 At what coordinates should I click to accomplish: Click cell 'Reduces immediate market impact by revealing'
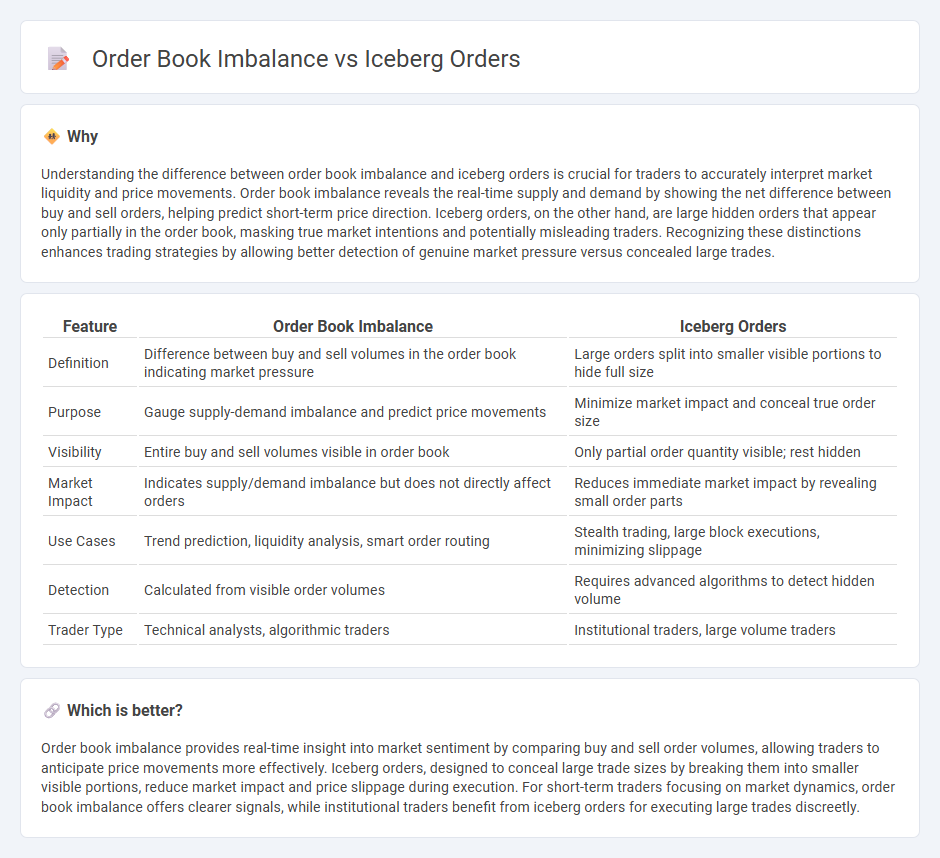point(733,492)
